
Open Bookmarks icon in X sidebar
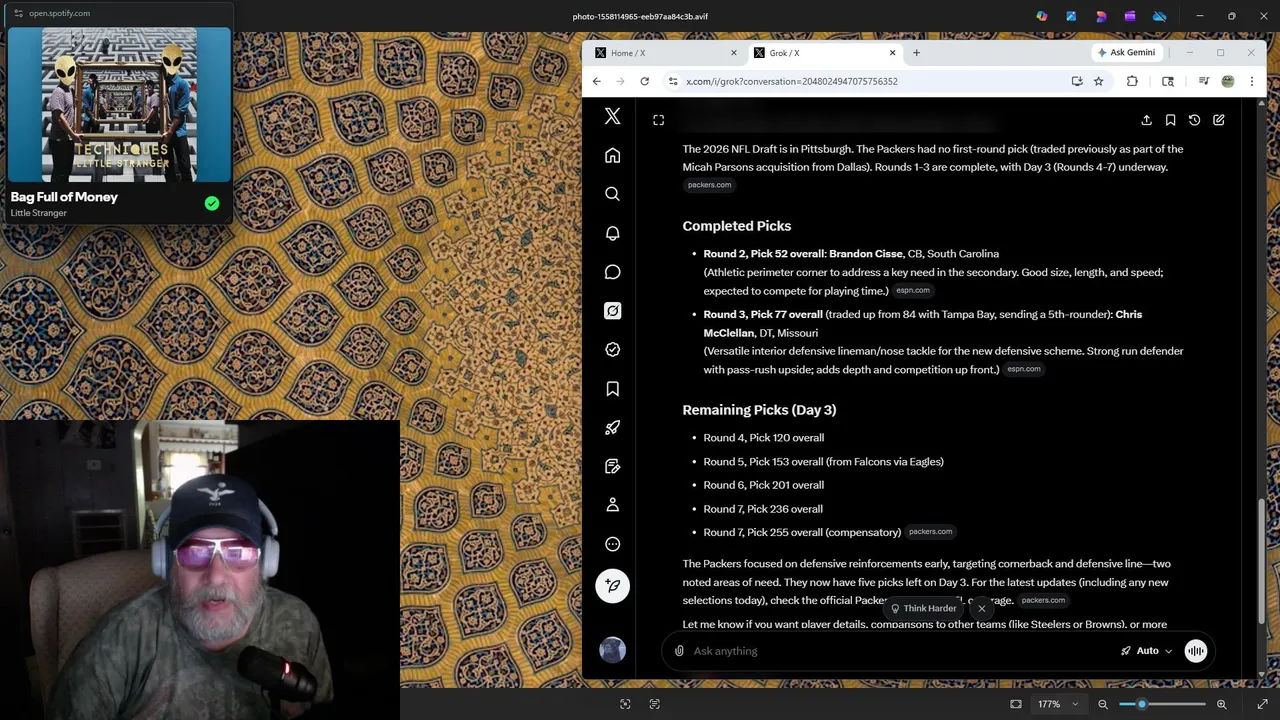[x=612, y=389]
